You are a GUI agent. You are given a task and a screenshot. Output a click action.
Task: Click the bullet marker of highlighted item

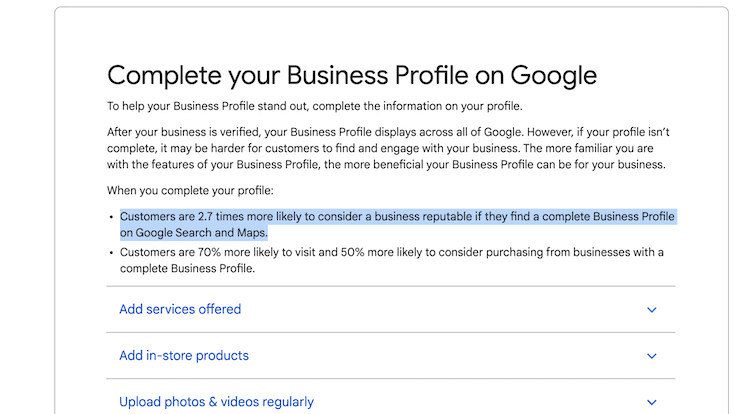[111, 218]
